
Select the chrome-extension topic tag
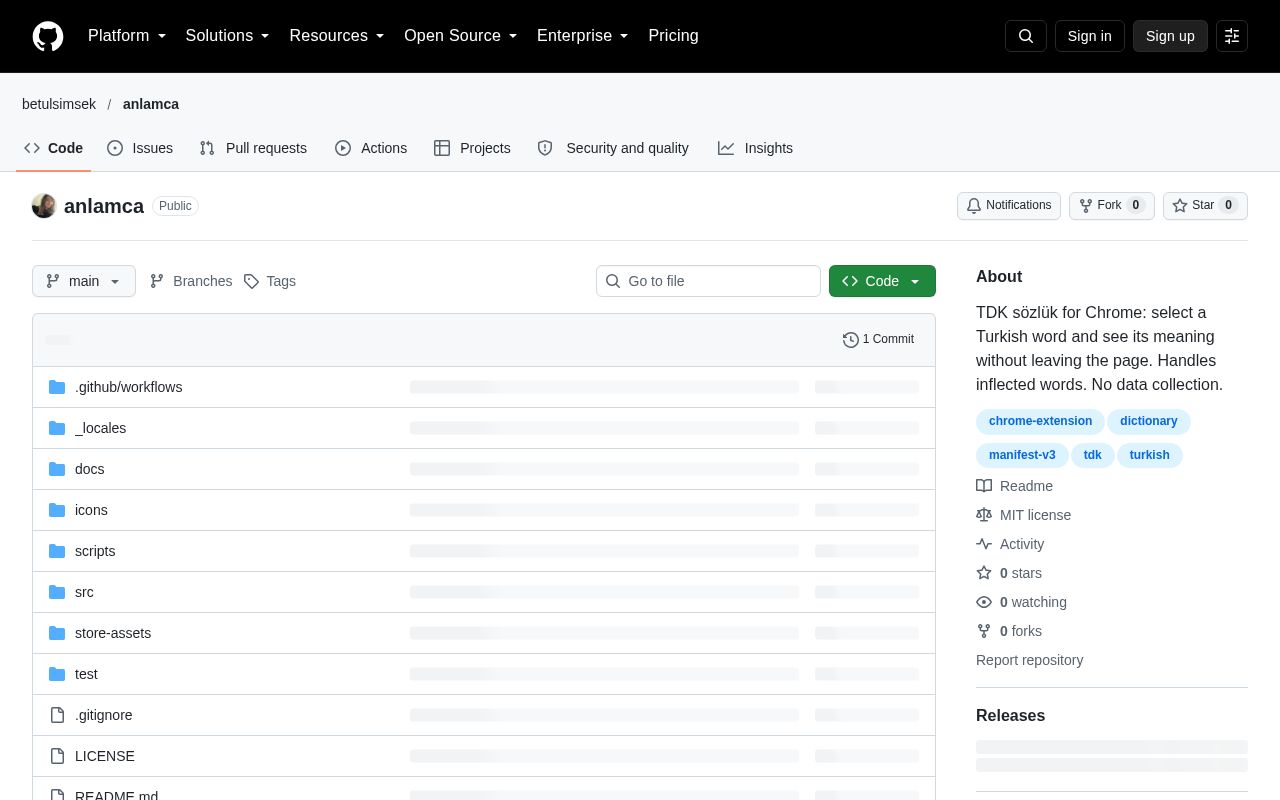pos(1040,421)
